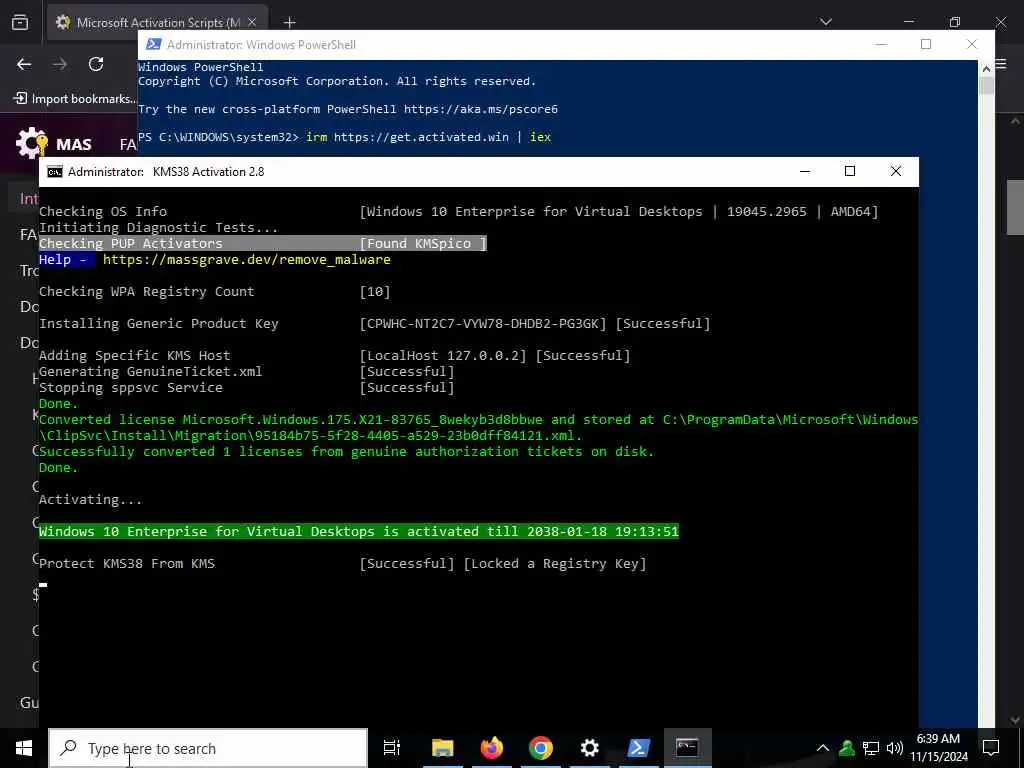Image resolution: width=1024 pixels, height=768 pixels.
Task: Launch Firefox from the taskbar
Action: pos(491,748)
